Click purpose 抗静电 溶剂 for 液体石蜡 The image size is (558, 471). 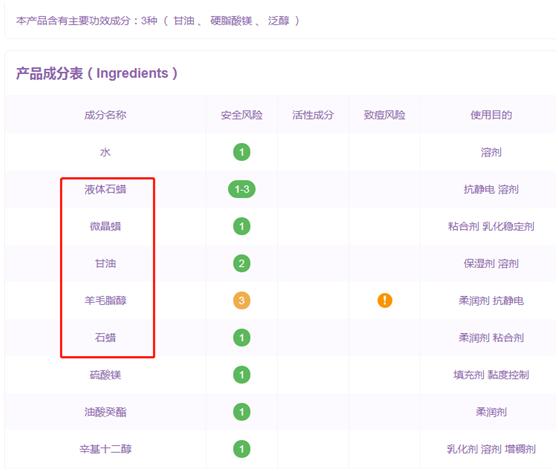491,189
